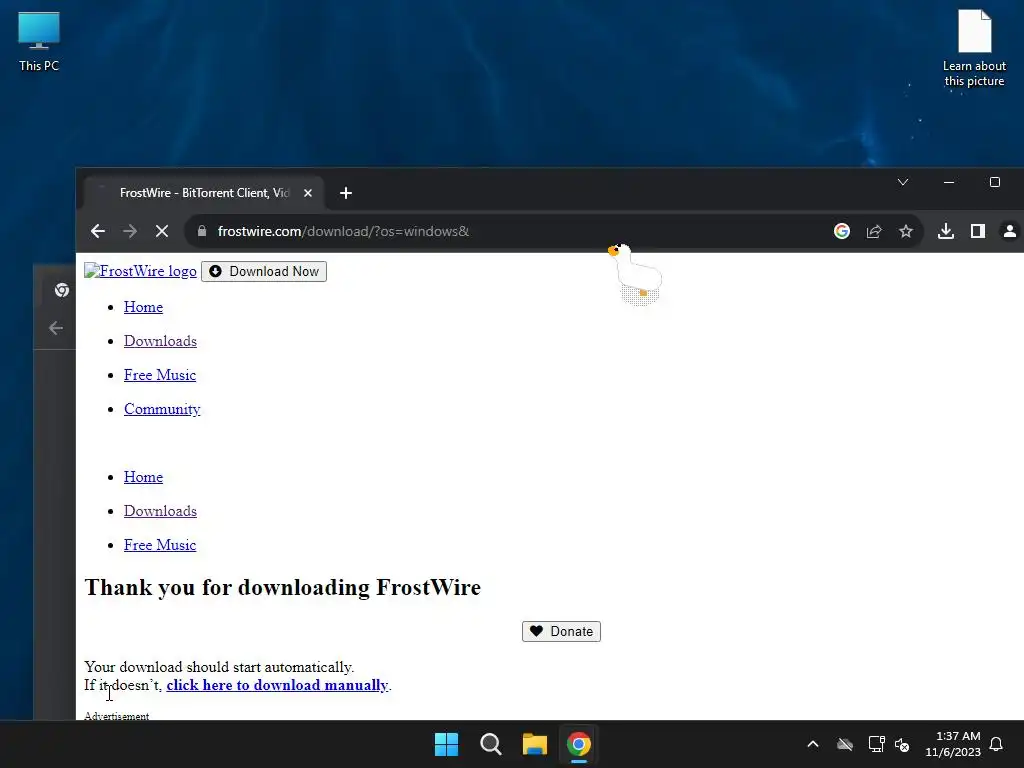Click back arrow in the background window
This screenshot has width=1024, height=768.
point(56,328)
